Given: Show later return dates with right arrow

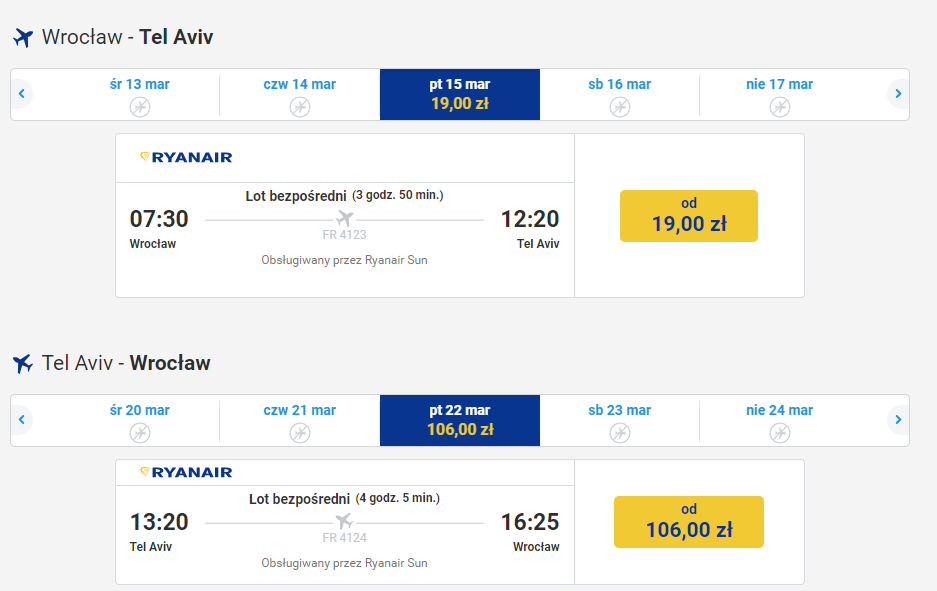Looking at the screenshot, I should click(898, 420).
